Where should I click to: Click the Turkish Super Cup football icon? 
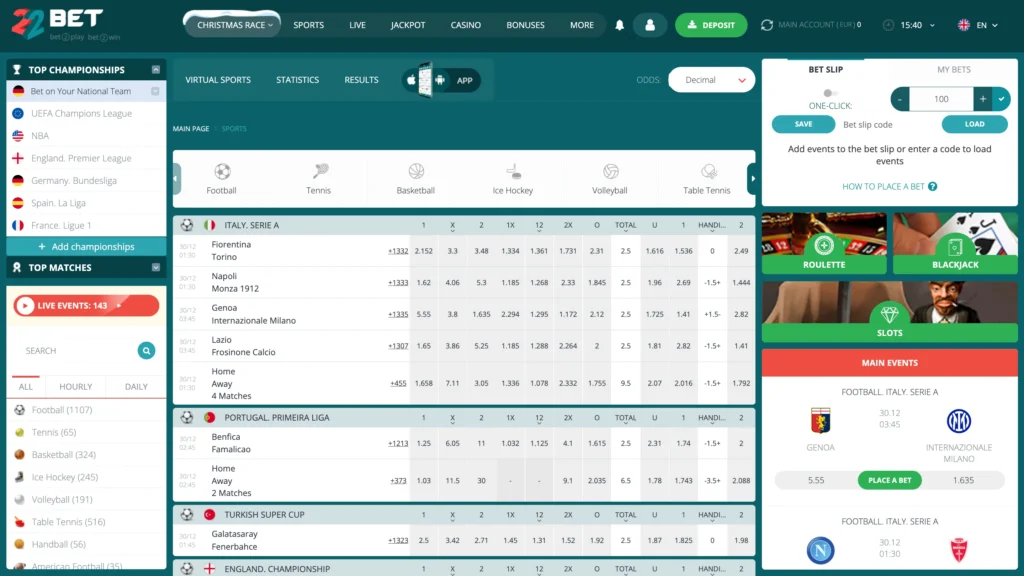[x=187, y=515]
